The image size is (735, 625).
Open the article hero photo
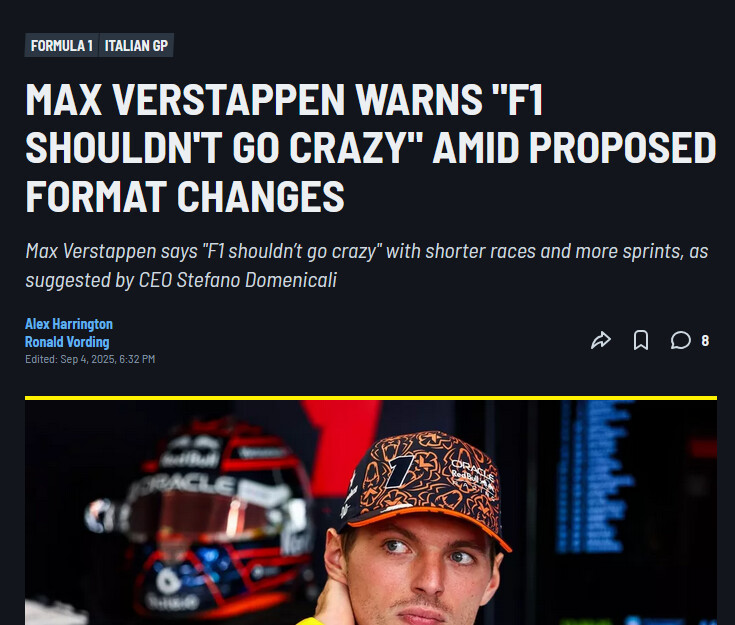[x=371, y=512]
